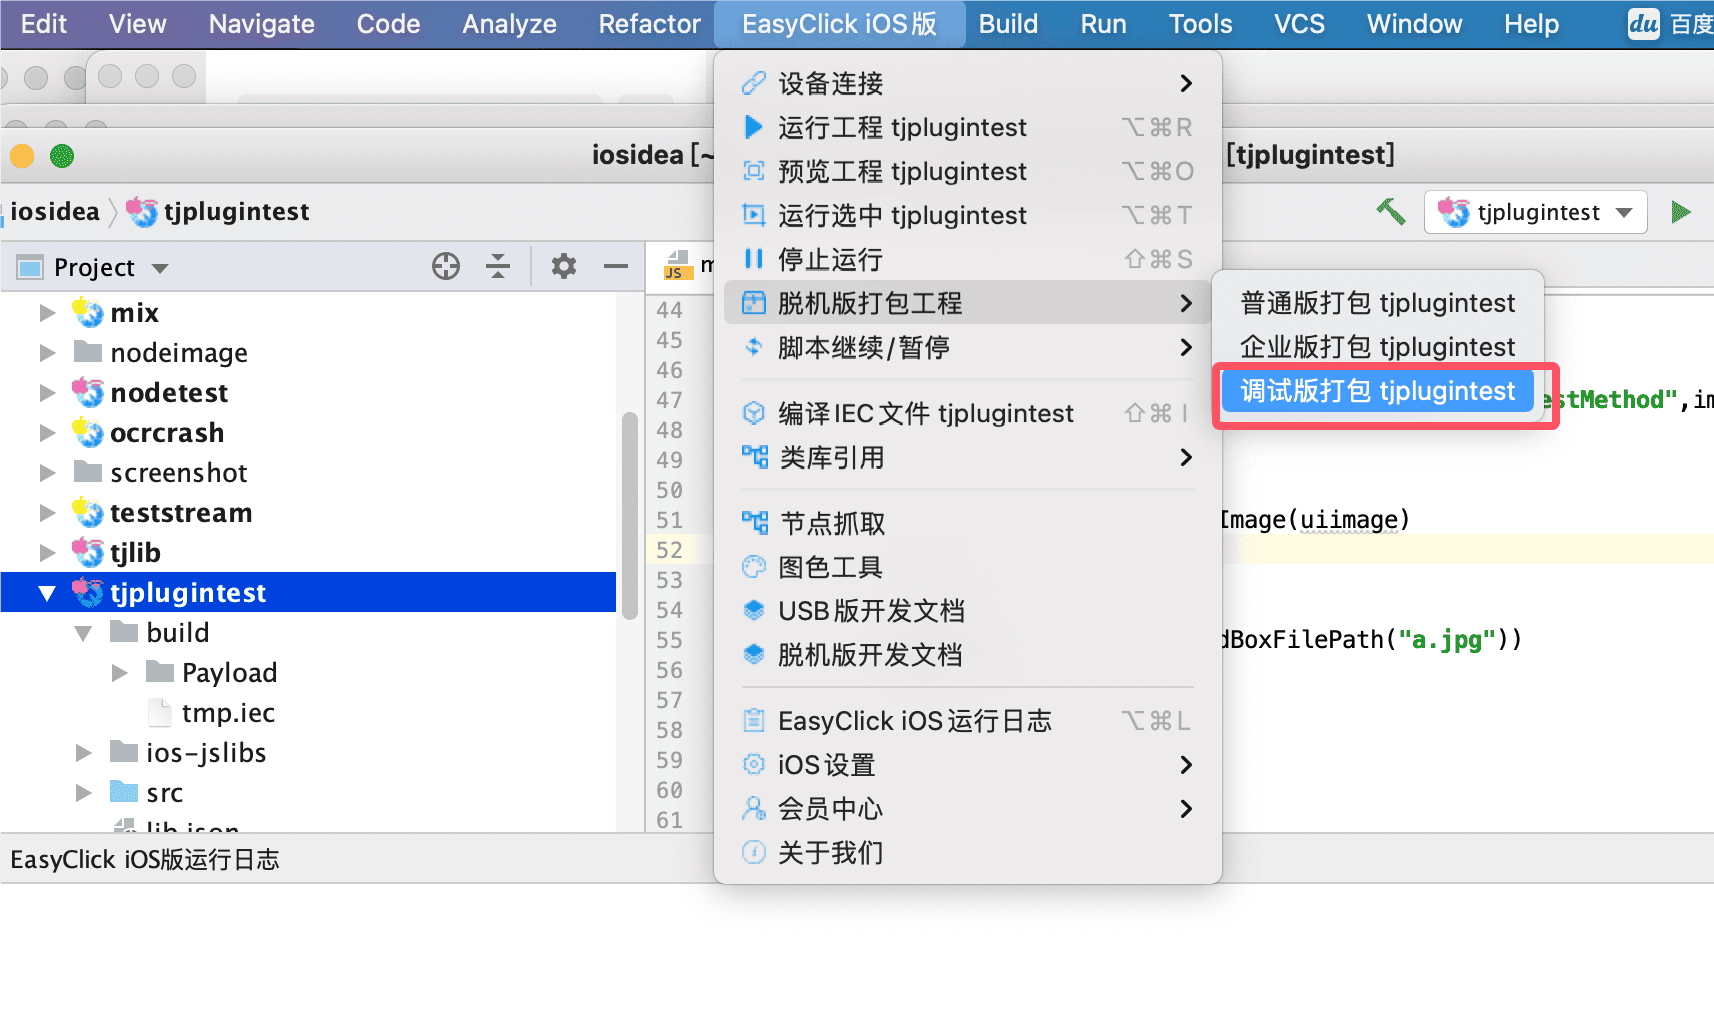Expand the ios-jslibs folder
The width and height of the screenshot is (1714, 1030).
[x=84, y=753]
